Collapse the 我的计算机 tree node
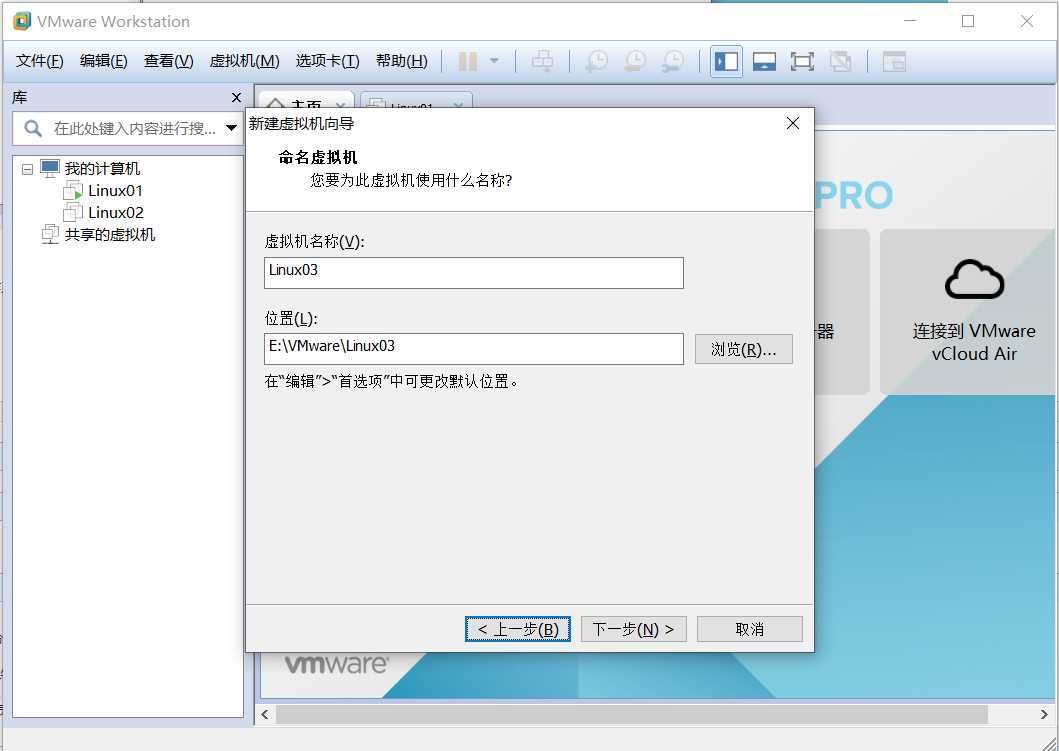 [x=27, y=169]
